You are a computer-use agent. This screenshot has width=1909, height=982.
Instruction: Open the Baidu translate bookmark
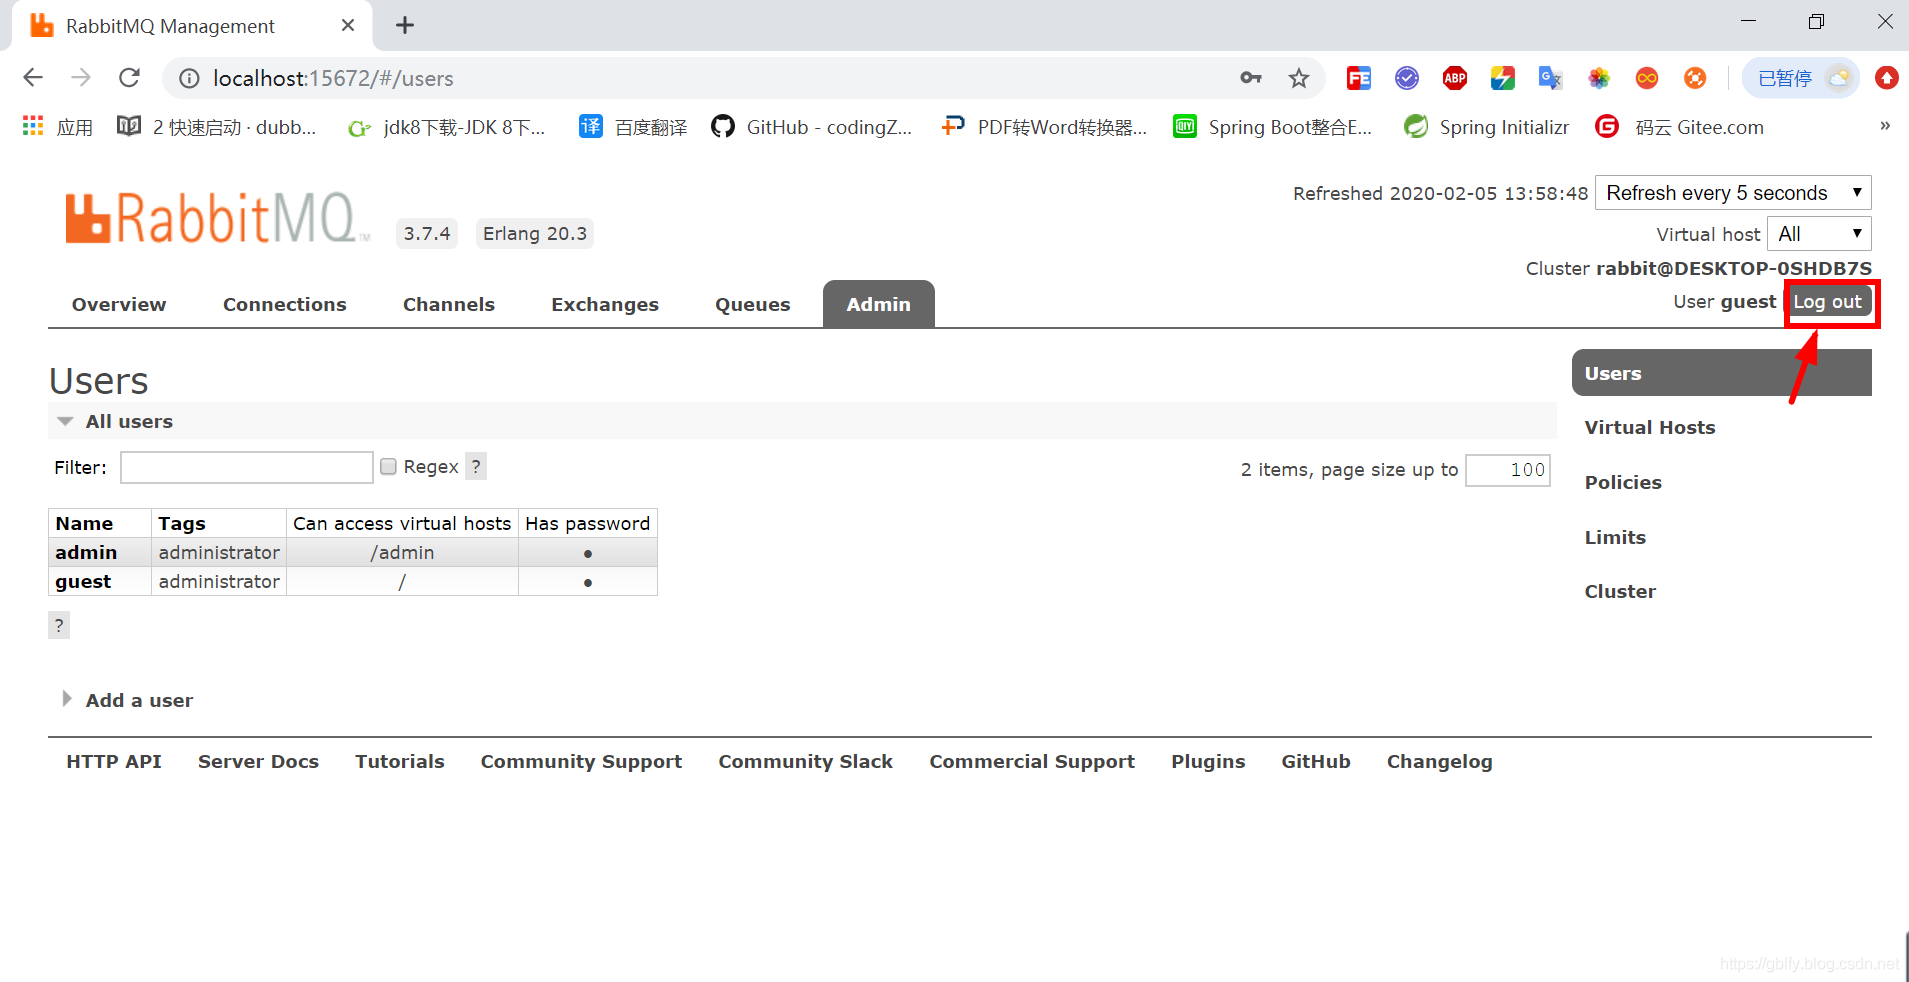pos(633,127)
